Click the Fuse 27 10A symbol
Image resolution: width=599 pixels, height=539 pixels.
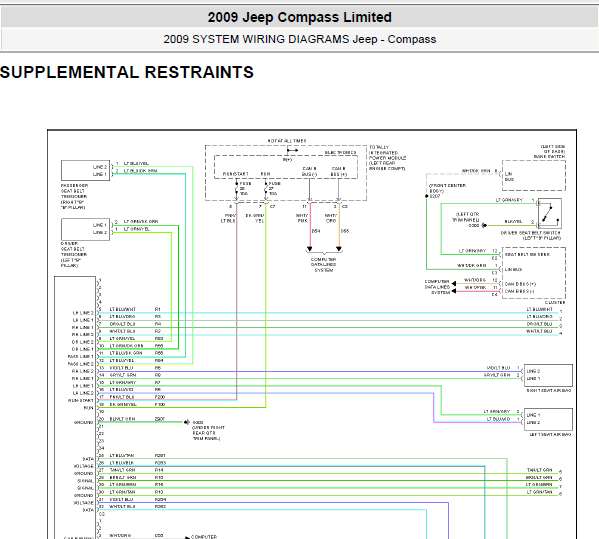click(266, 189)
